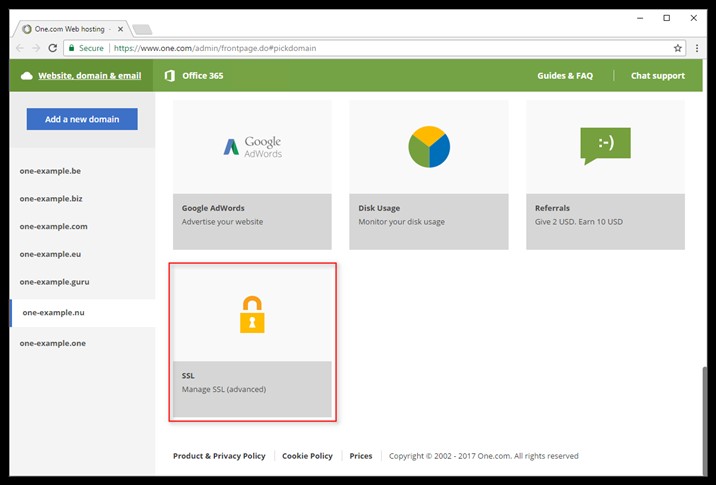Image resolution: width=716 pixels, height=485 pixels.
Task: Open the Prices link
Action: [x=361, y=456]
